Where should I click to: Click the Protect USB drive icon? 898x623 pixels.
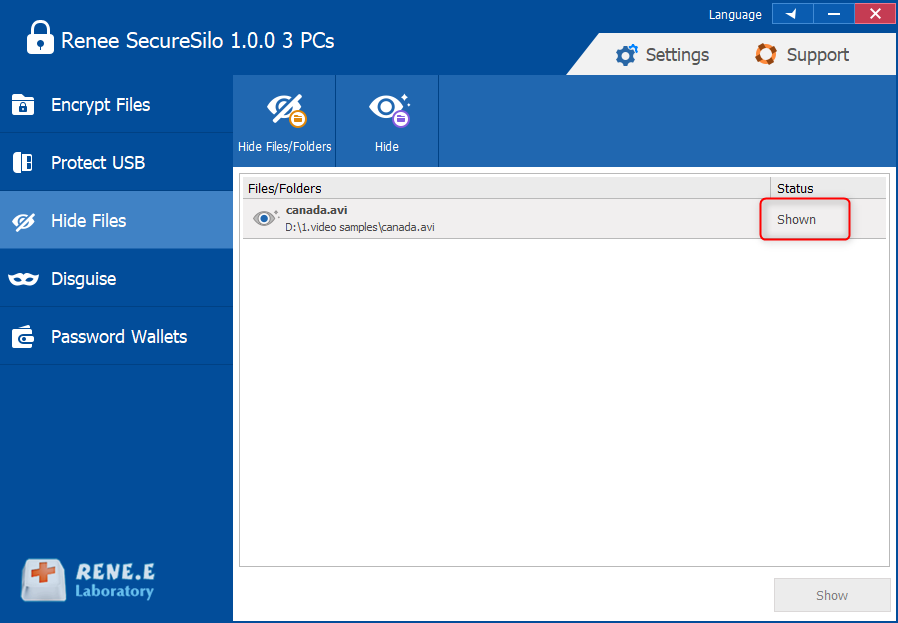click(x=23, y=163)
